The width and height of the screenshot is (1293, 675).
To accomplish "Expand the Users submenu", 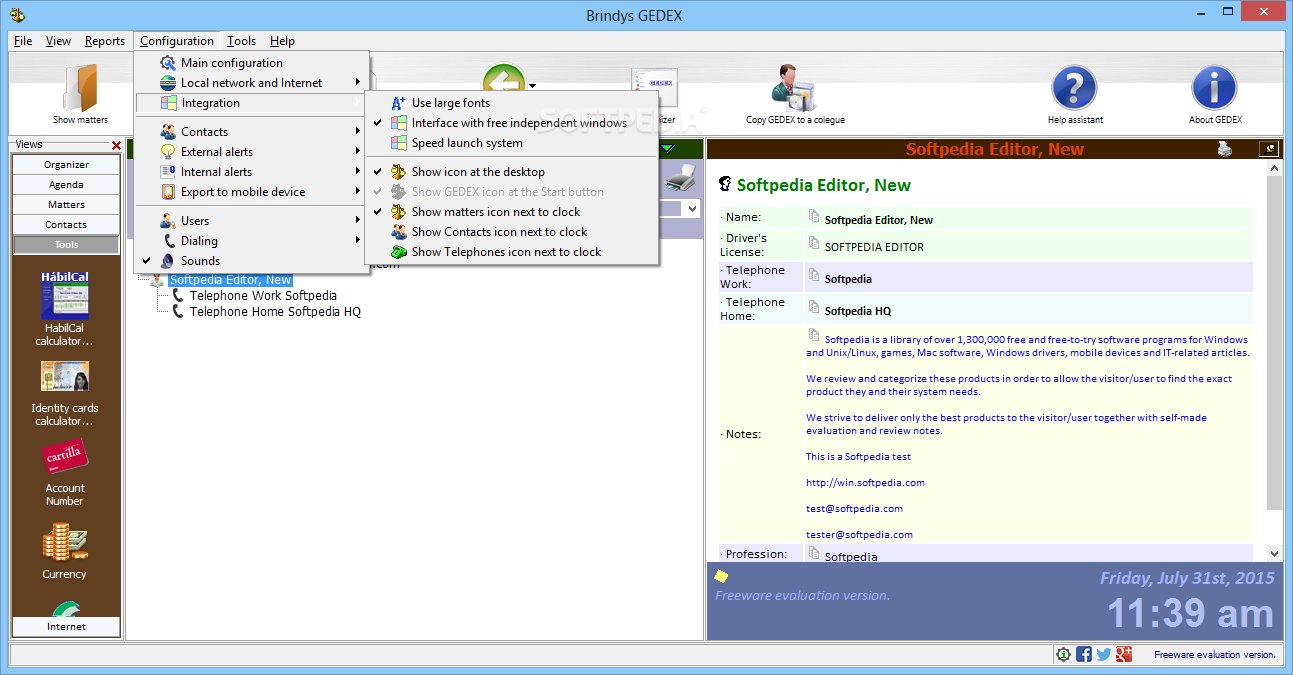I will pyautogui.click(x=251, y=221).
